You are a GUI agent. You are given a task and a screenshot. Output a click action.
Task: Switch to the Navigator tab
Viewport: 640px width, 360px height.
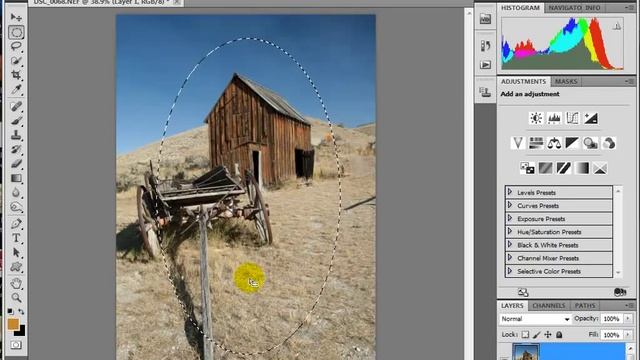566,8
